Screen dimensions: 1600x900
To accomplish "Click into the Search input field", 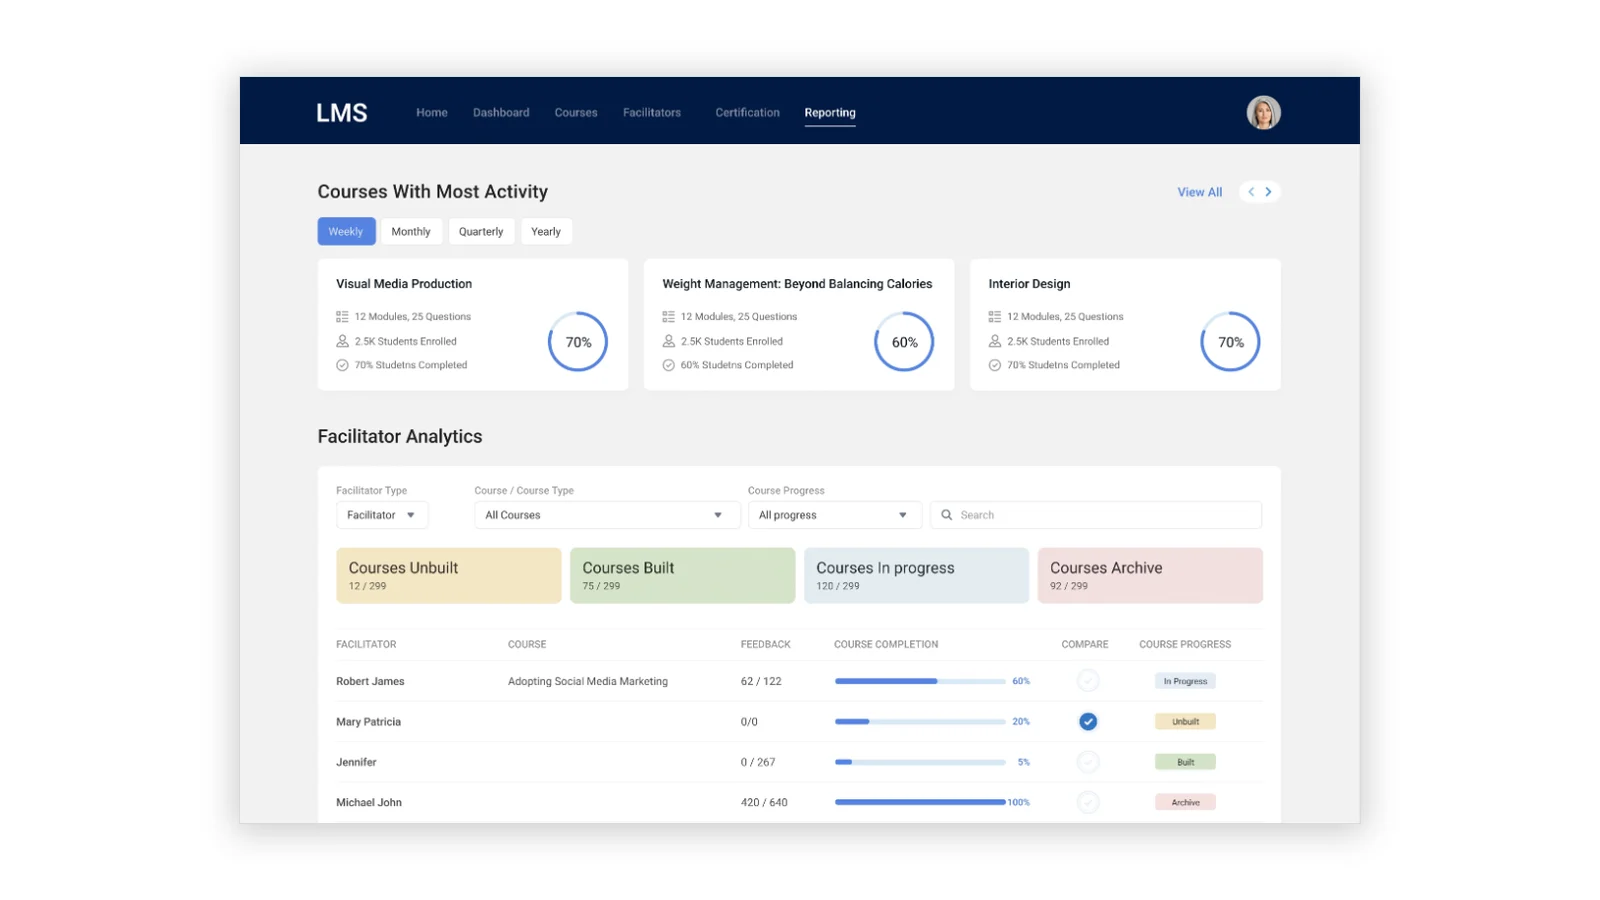I will [x=1096, y=515].
